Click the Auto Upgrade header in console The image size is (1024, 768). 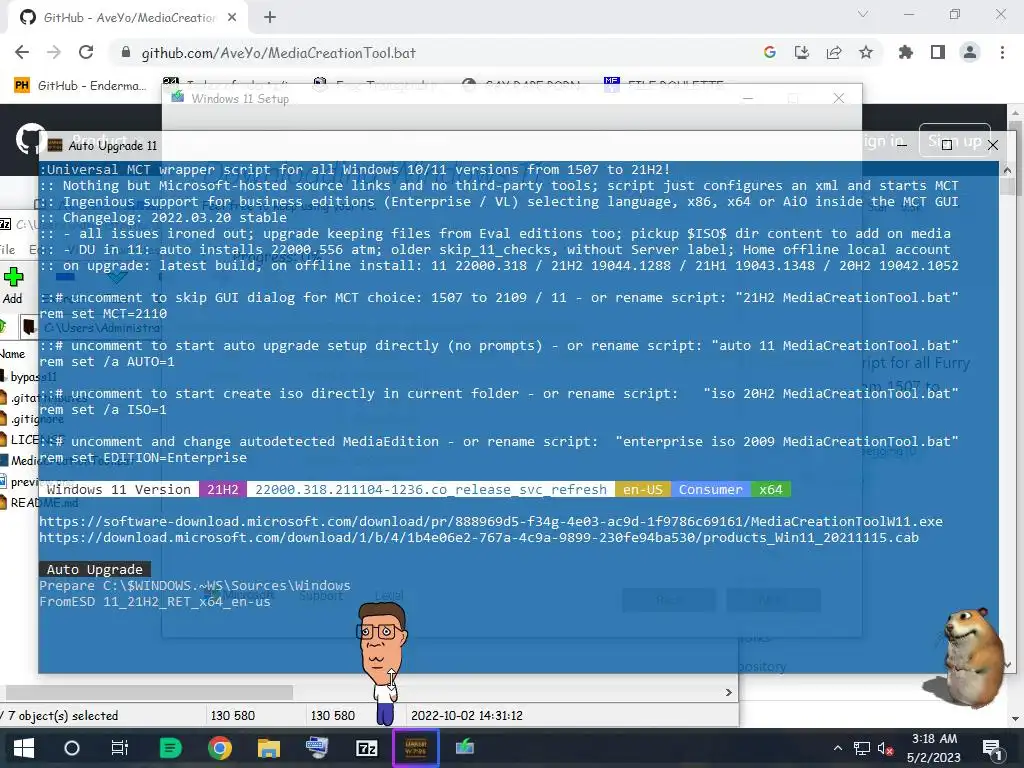click(x=95, y=569)
